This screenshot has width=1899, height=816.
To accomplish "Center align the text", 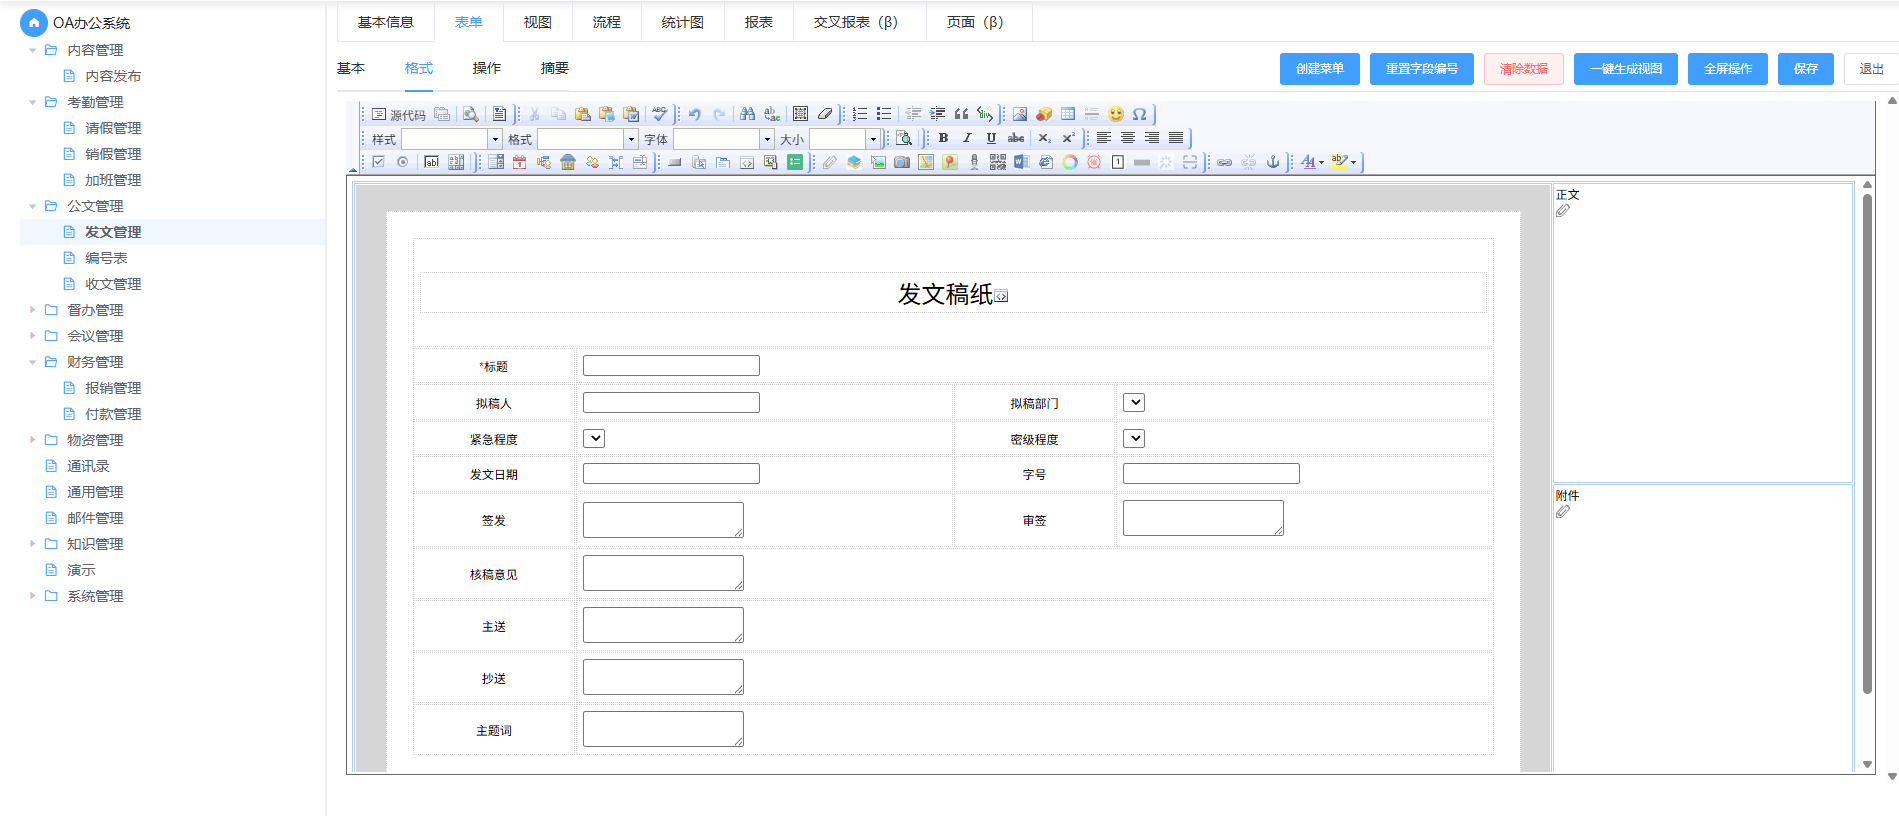I will [x=1128, y=138].
